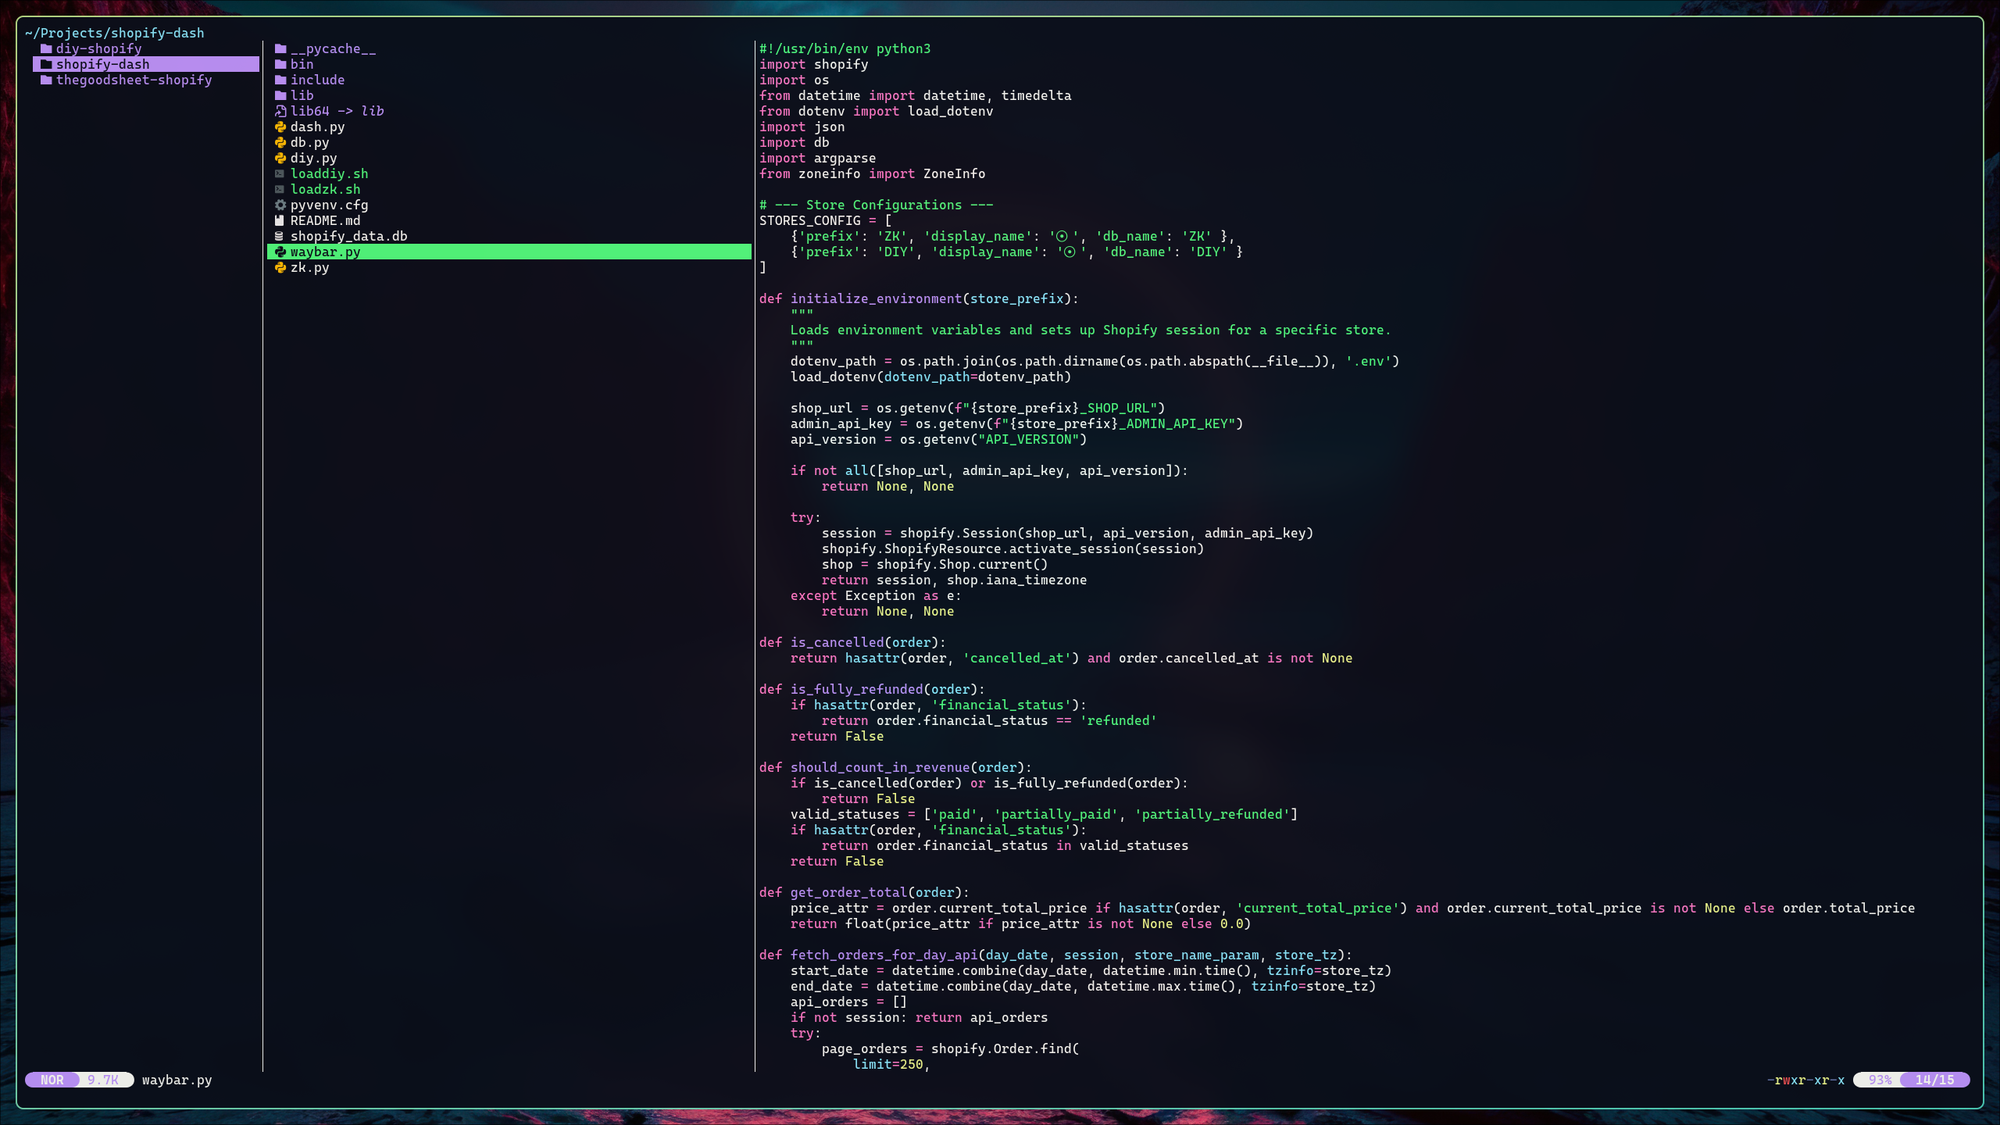Select the db.py file

[x=309, y=143]
